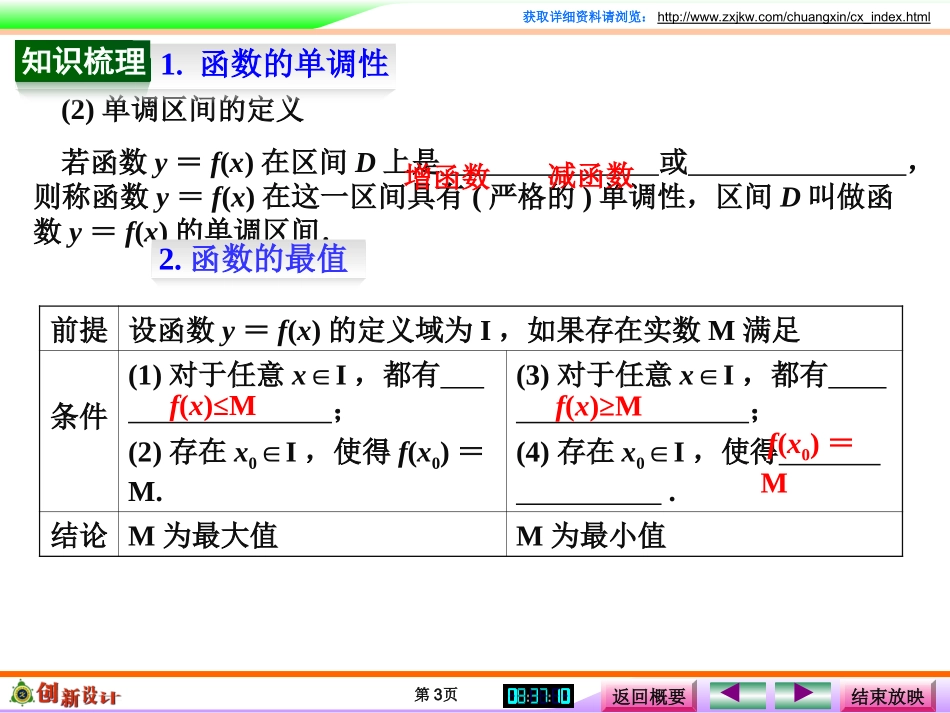Image resolution: width=950 pixels, height=713 pixels.
Task: Click the red answer f(x₀) = M
Action: (x=807, y=463)
